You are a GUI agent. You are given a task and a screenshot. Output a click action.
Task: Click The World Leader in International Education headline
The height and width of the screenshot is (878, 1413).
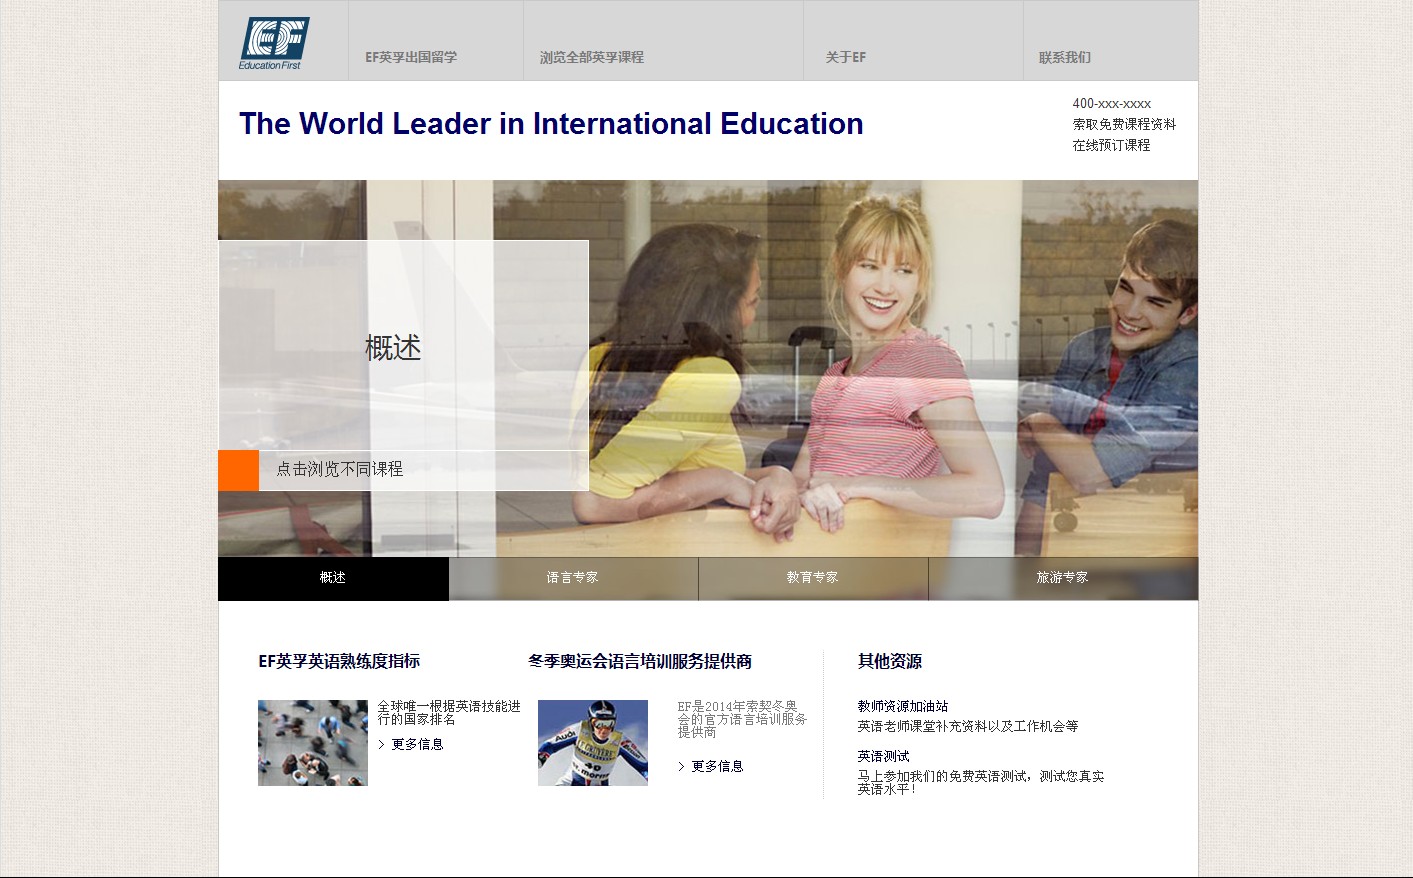click(551, 124)
